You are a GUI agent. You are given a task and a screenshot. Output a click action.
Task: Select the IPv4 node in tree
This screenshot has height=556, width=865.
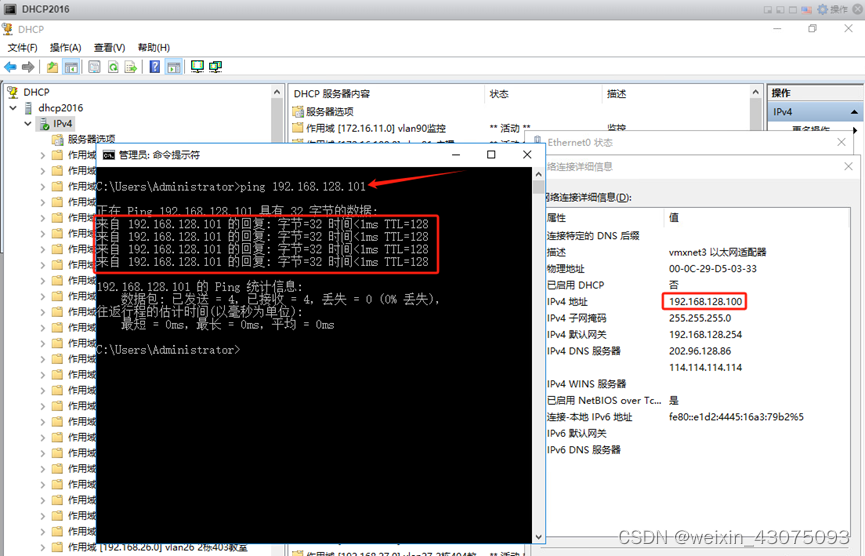62,124
